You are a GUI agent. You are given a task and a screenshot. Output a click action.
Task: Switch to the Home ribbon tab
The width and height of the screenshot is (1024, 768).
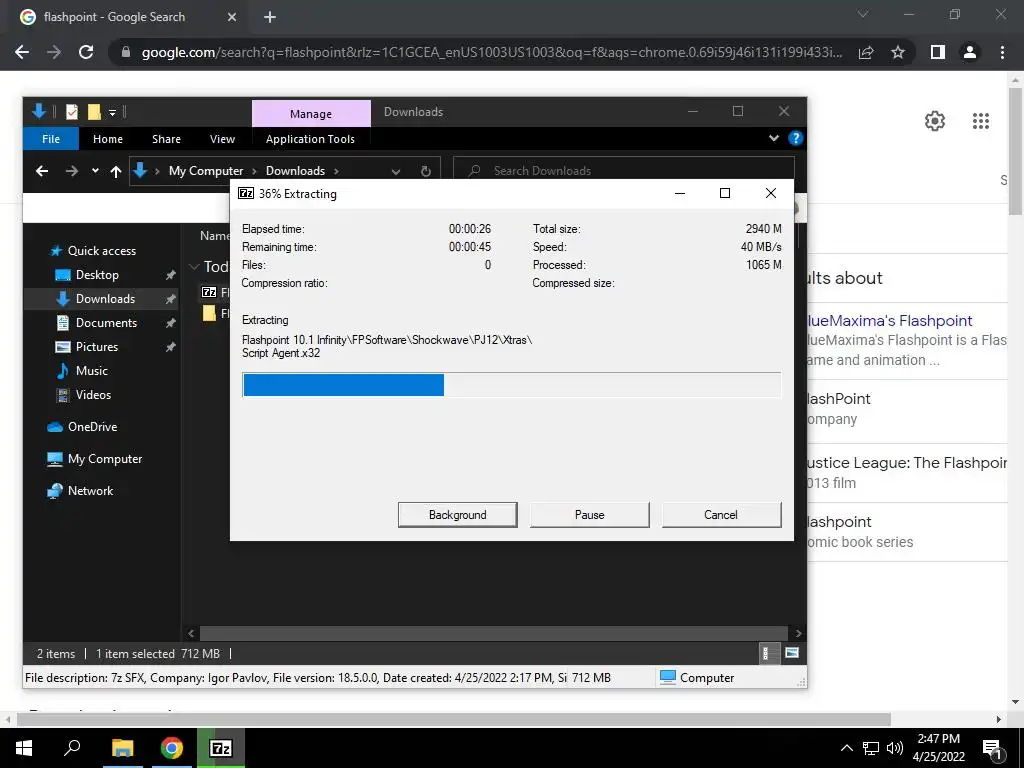click(108, 139)
